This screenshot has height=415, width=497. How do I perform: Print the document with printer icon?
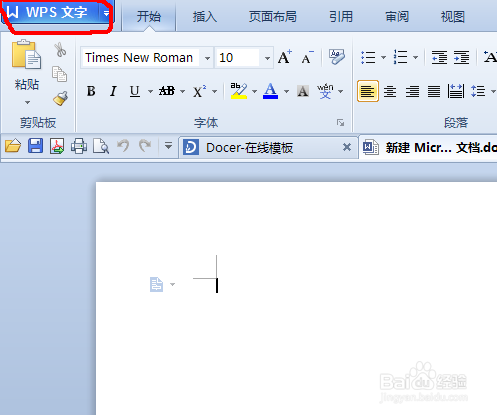click(79, 146)
